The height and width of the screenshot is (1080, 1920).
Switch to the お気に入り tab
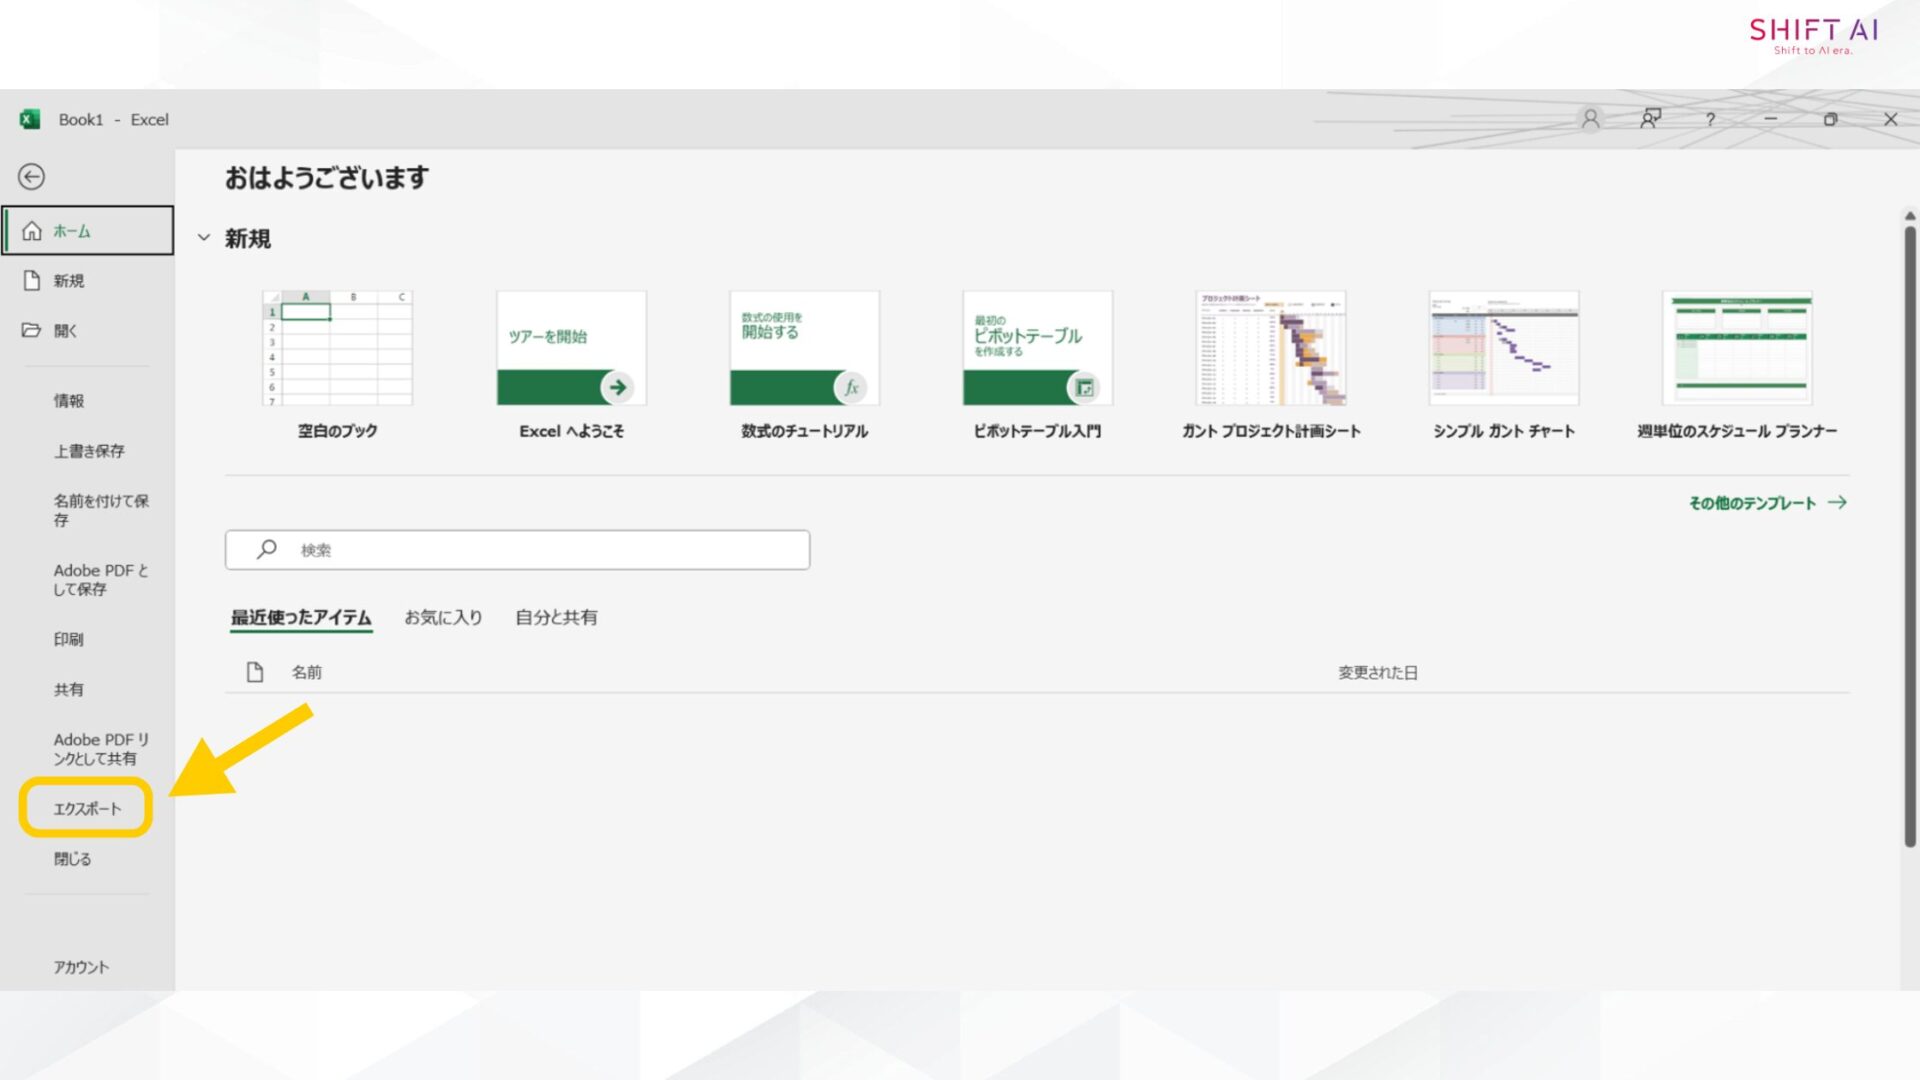click(x=443, y=617)
